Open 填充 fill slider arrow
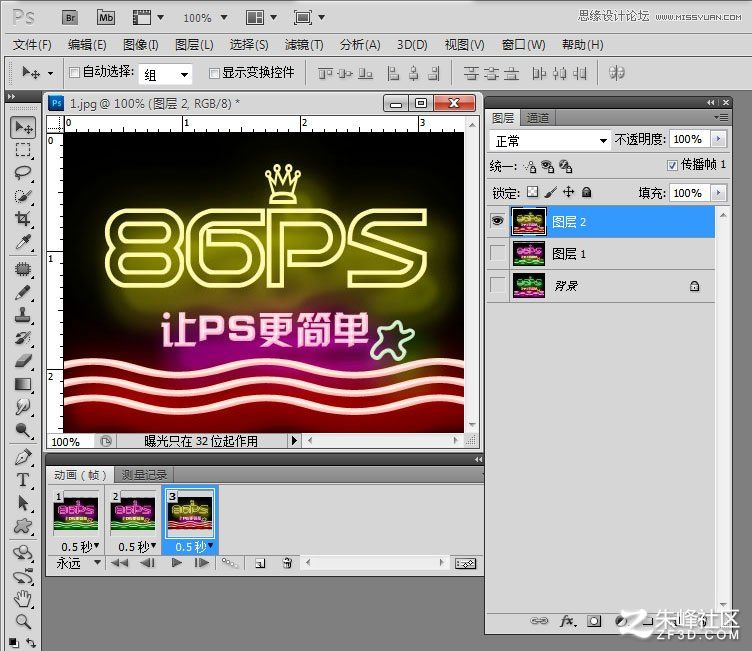Image resolution: width=752 pixels, height=651 pixels. point(718,193)
